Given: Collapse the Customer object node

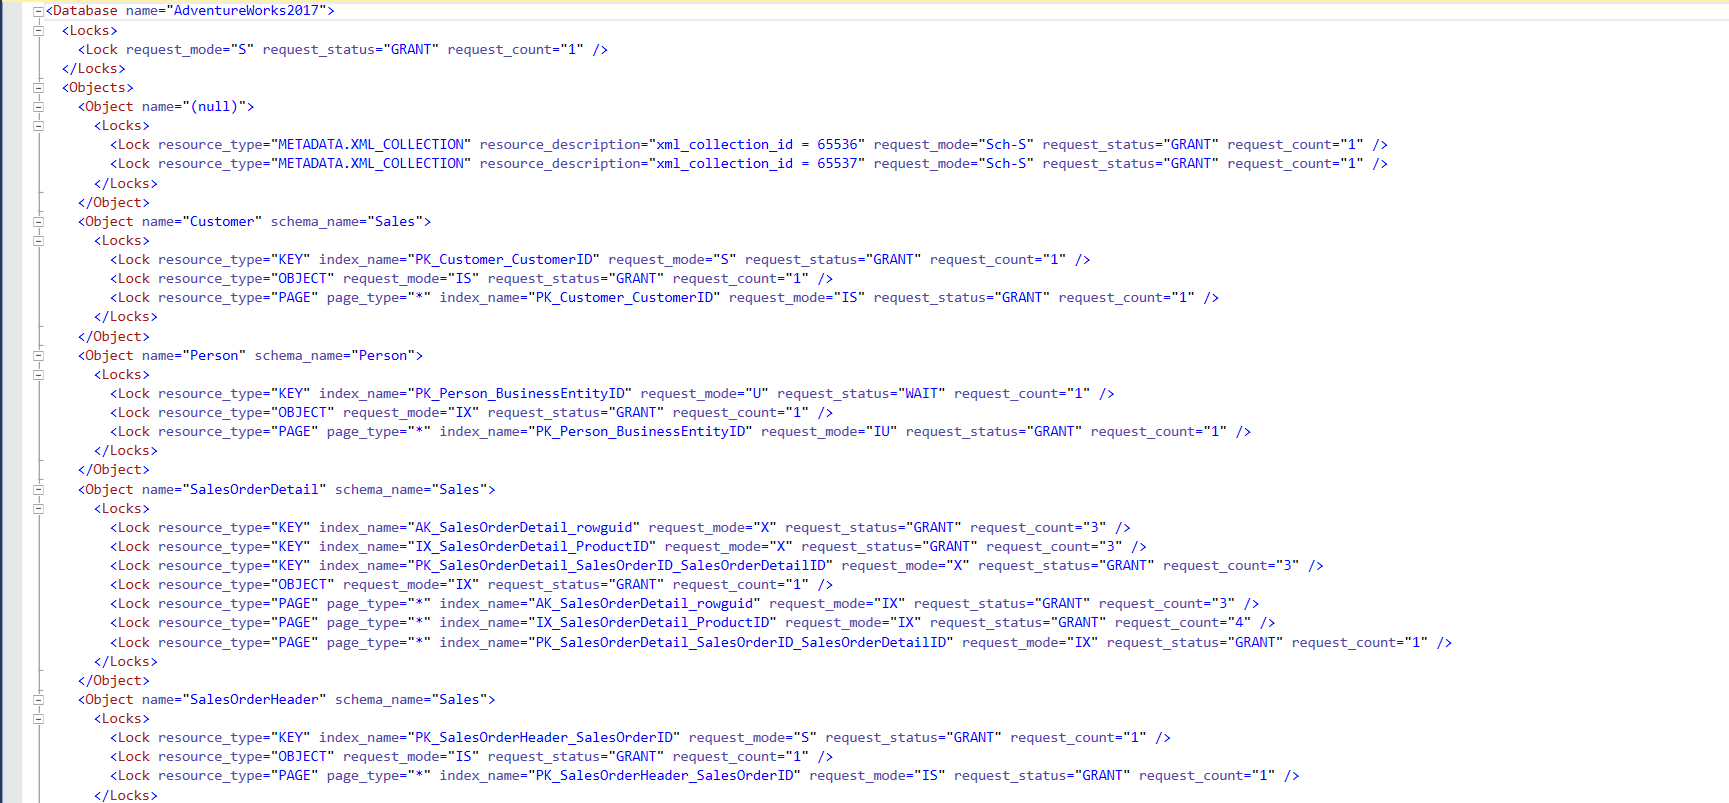Looking at the screenshot, I should click(x=38, y=222).
